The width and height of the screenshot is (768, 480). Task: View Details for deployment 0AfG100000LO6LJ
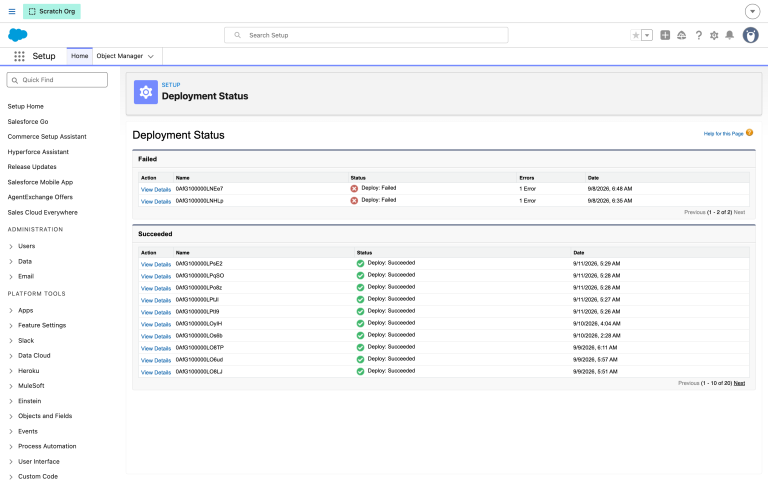[156, 372]
